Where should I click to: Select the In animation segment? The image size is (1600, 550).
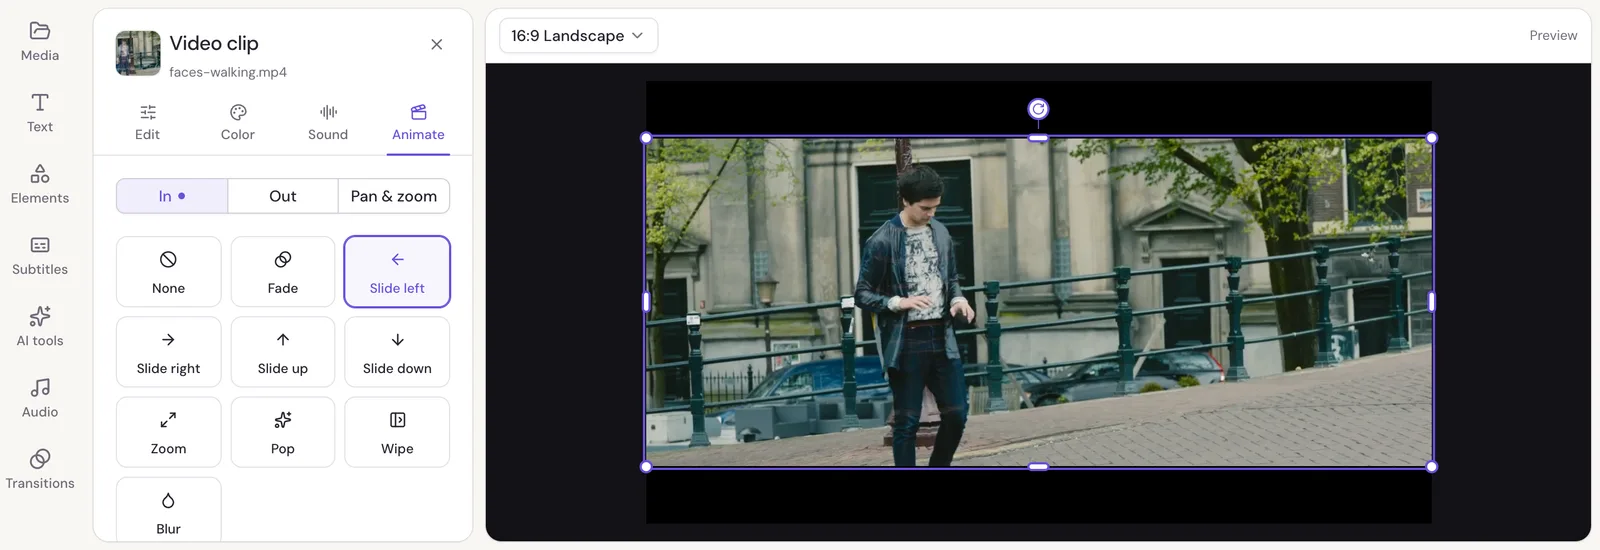(172, 196)
